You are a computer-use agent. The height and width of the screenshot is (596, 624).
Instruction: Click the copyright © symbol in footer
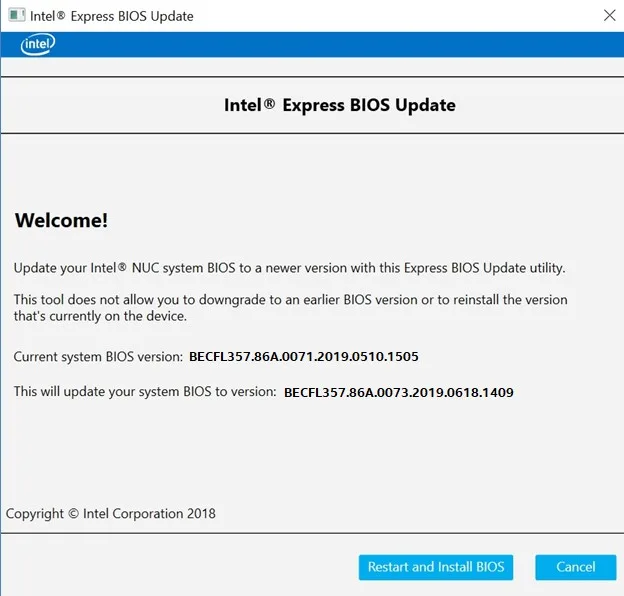point(73,514)
